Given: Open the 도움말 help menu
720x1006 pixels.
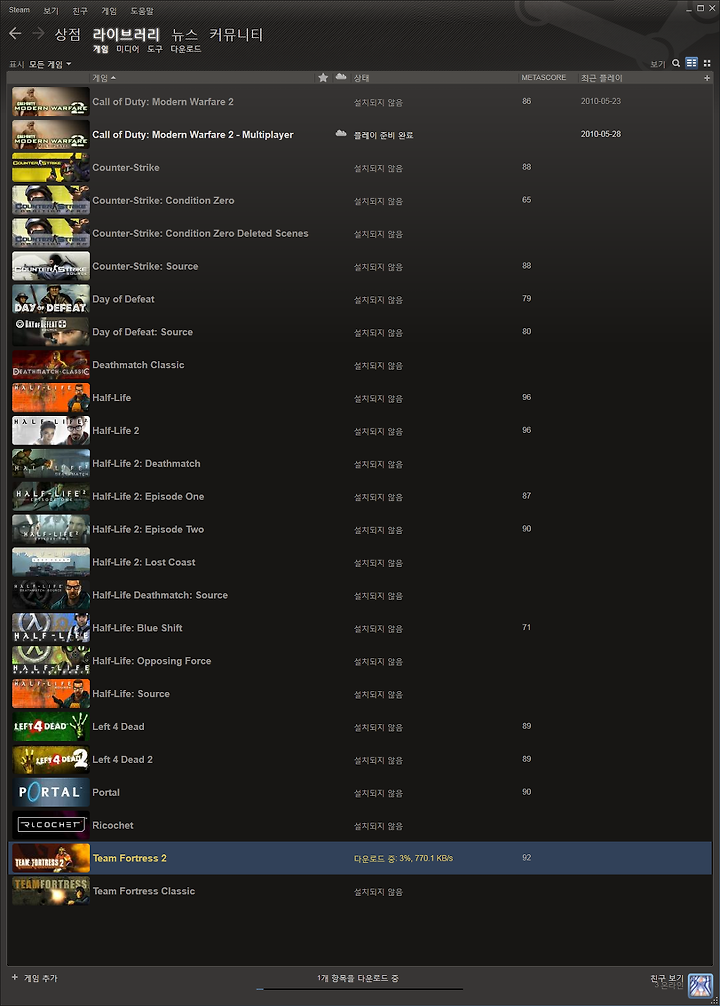Looking at the screenshot, I should [x=142, y=11].
